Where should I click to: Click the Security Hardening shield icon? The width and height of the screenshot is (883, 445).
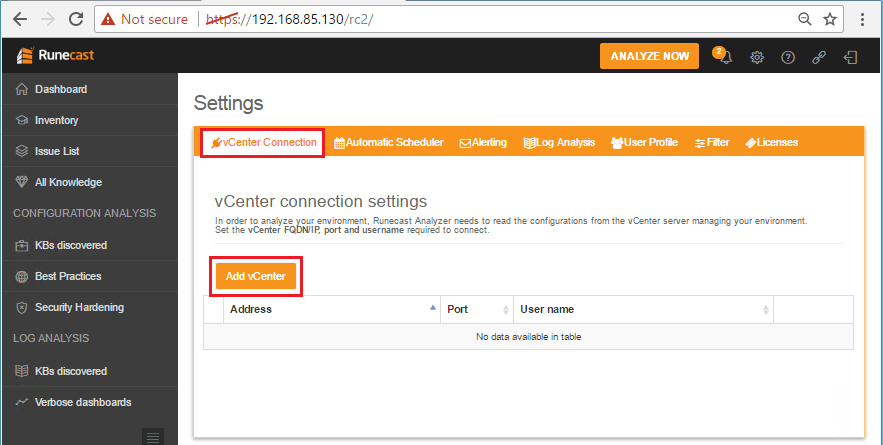[21, 308]
